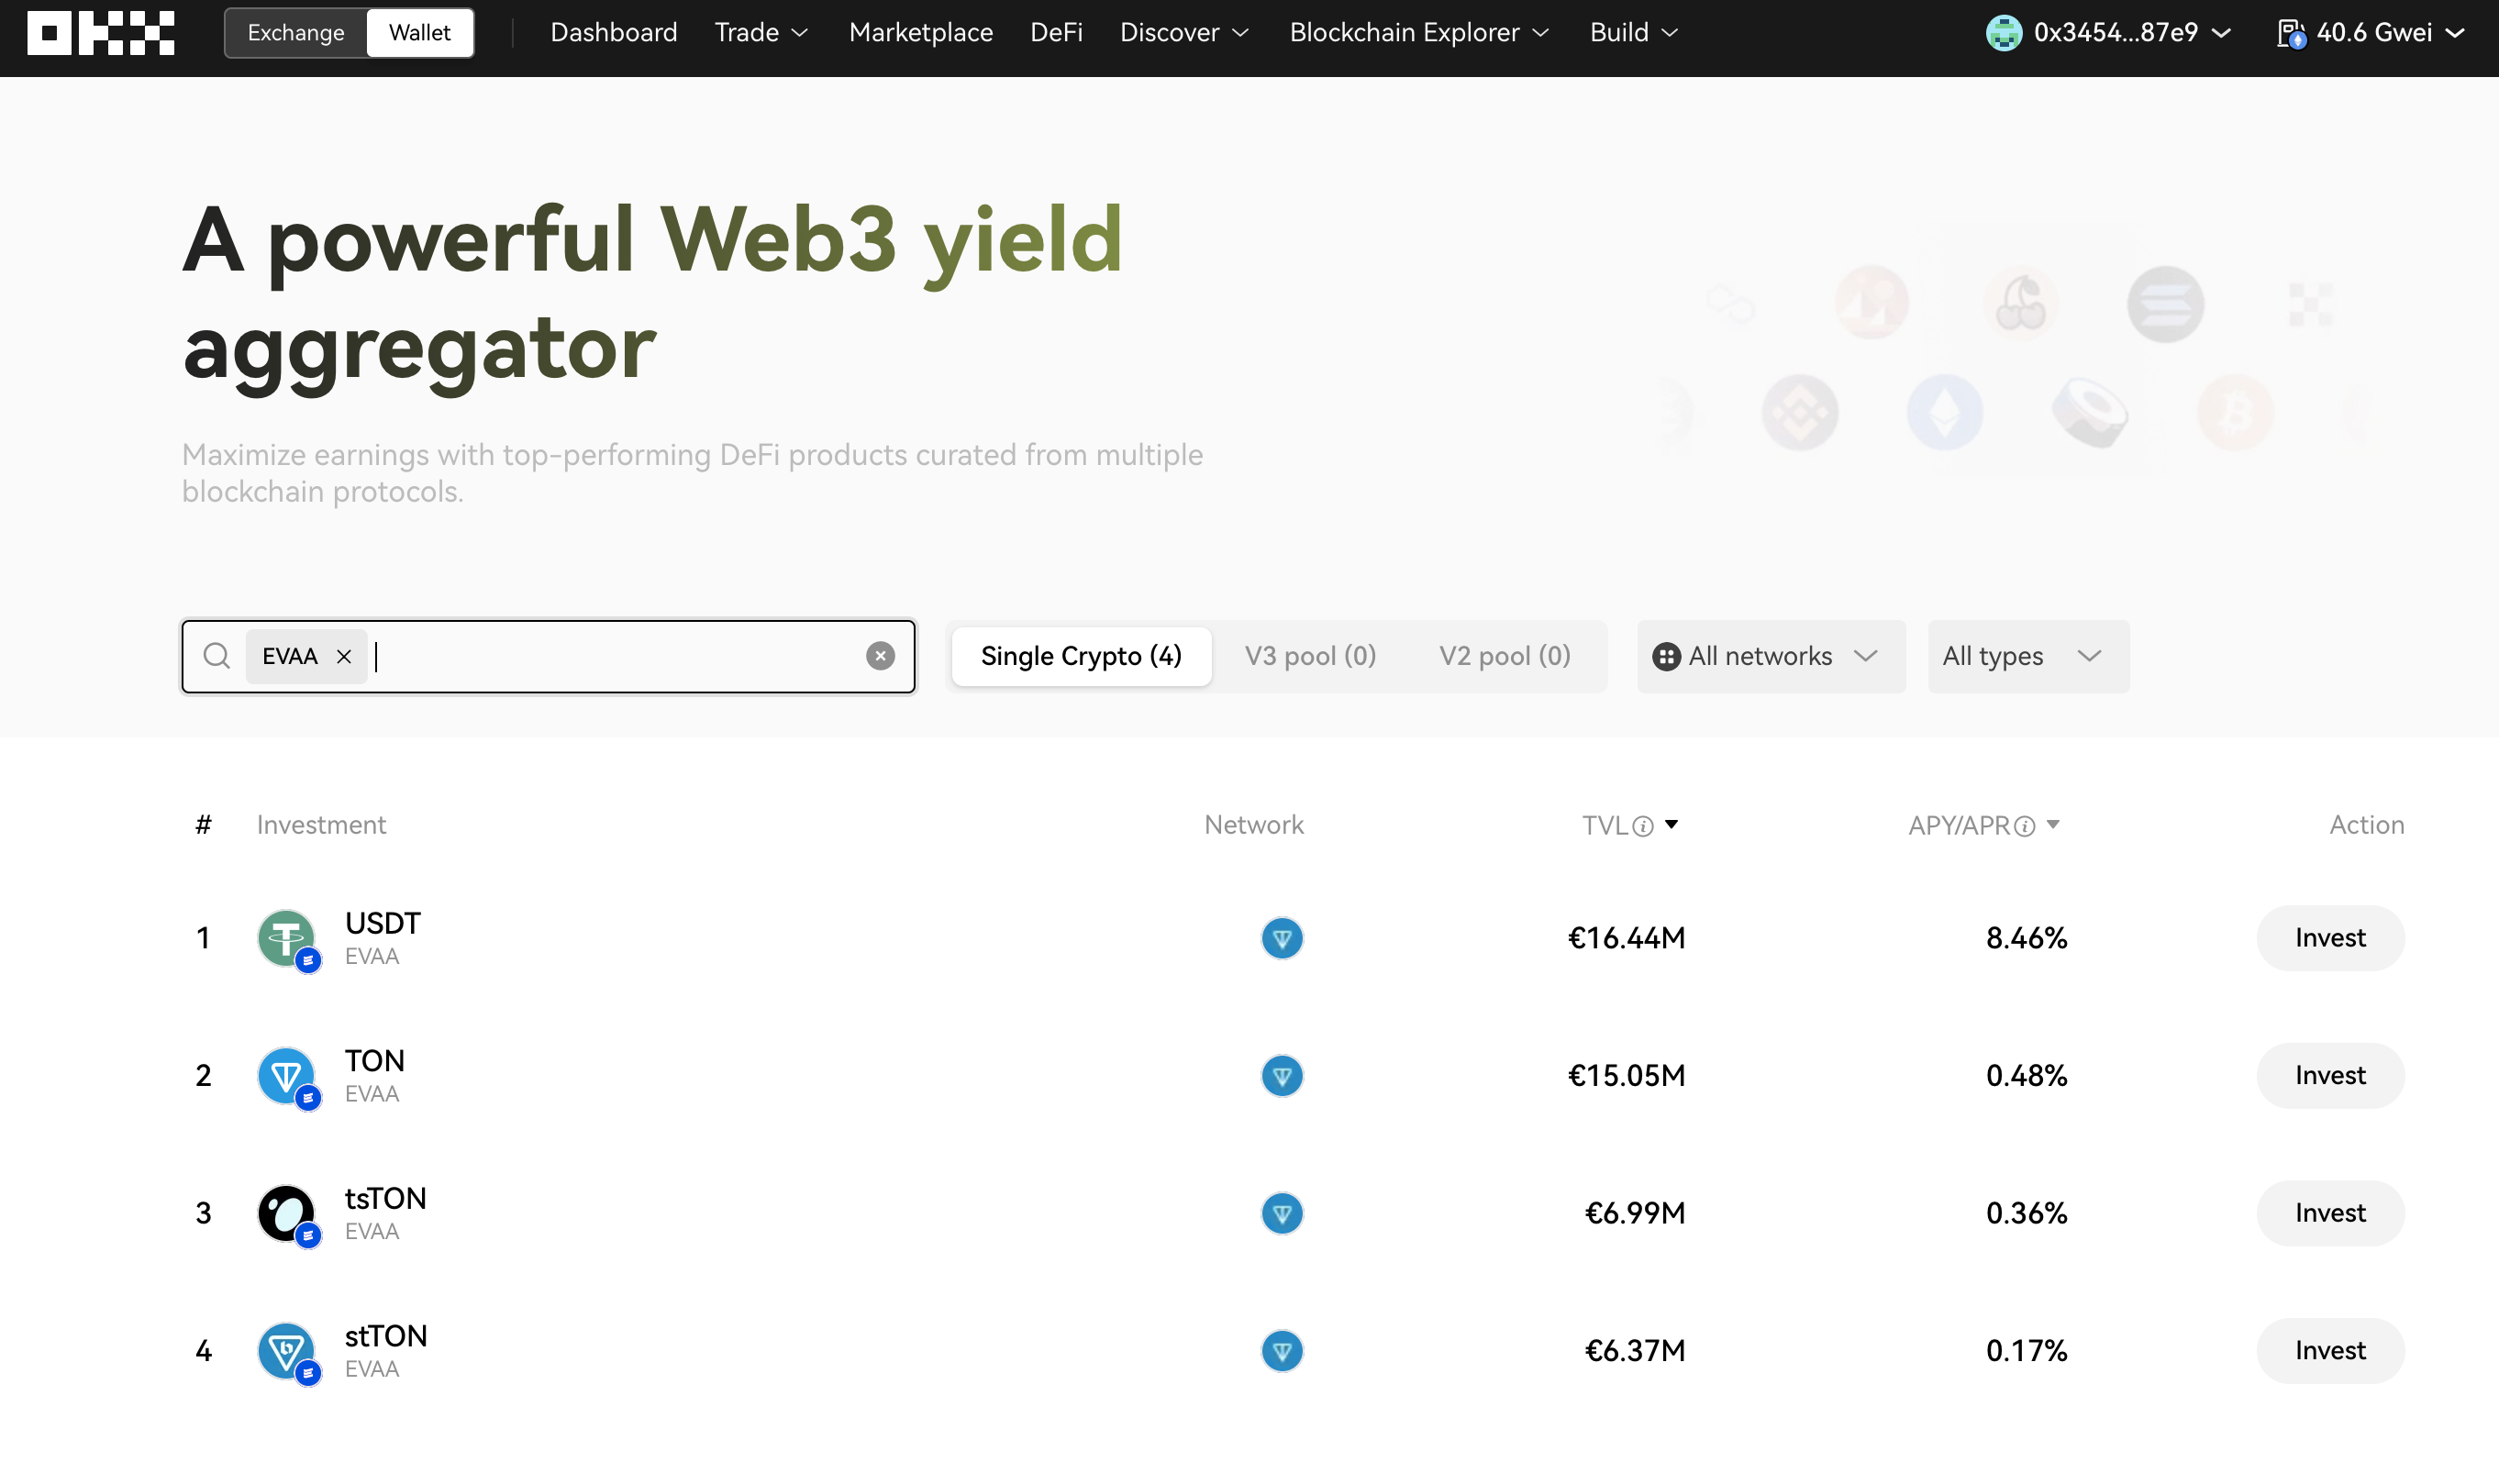
Task: Open the All networks dropdown
Action: [1770, 656]
